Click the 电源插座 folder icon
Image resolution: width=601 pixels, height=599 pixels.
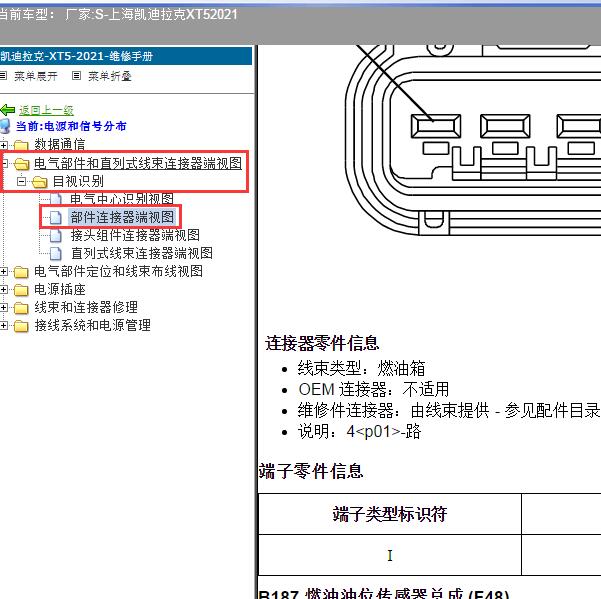21,290
